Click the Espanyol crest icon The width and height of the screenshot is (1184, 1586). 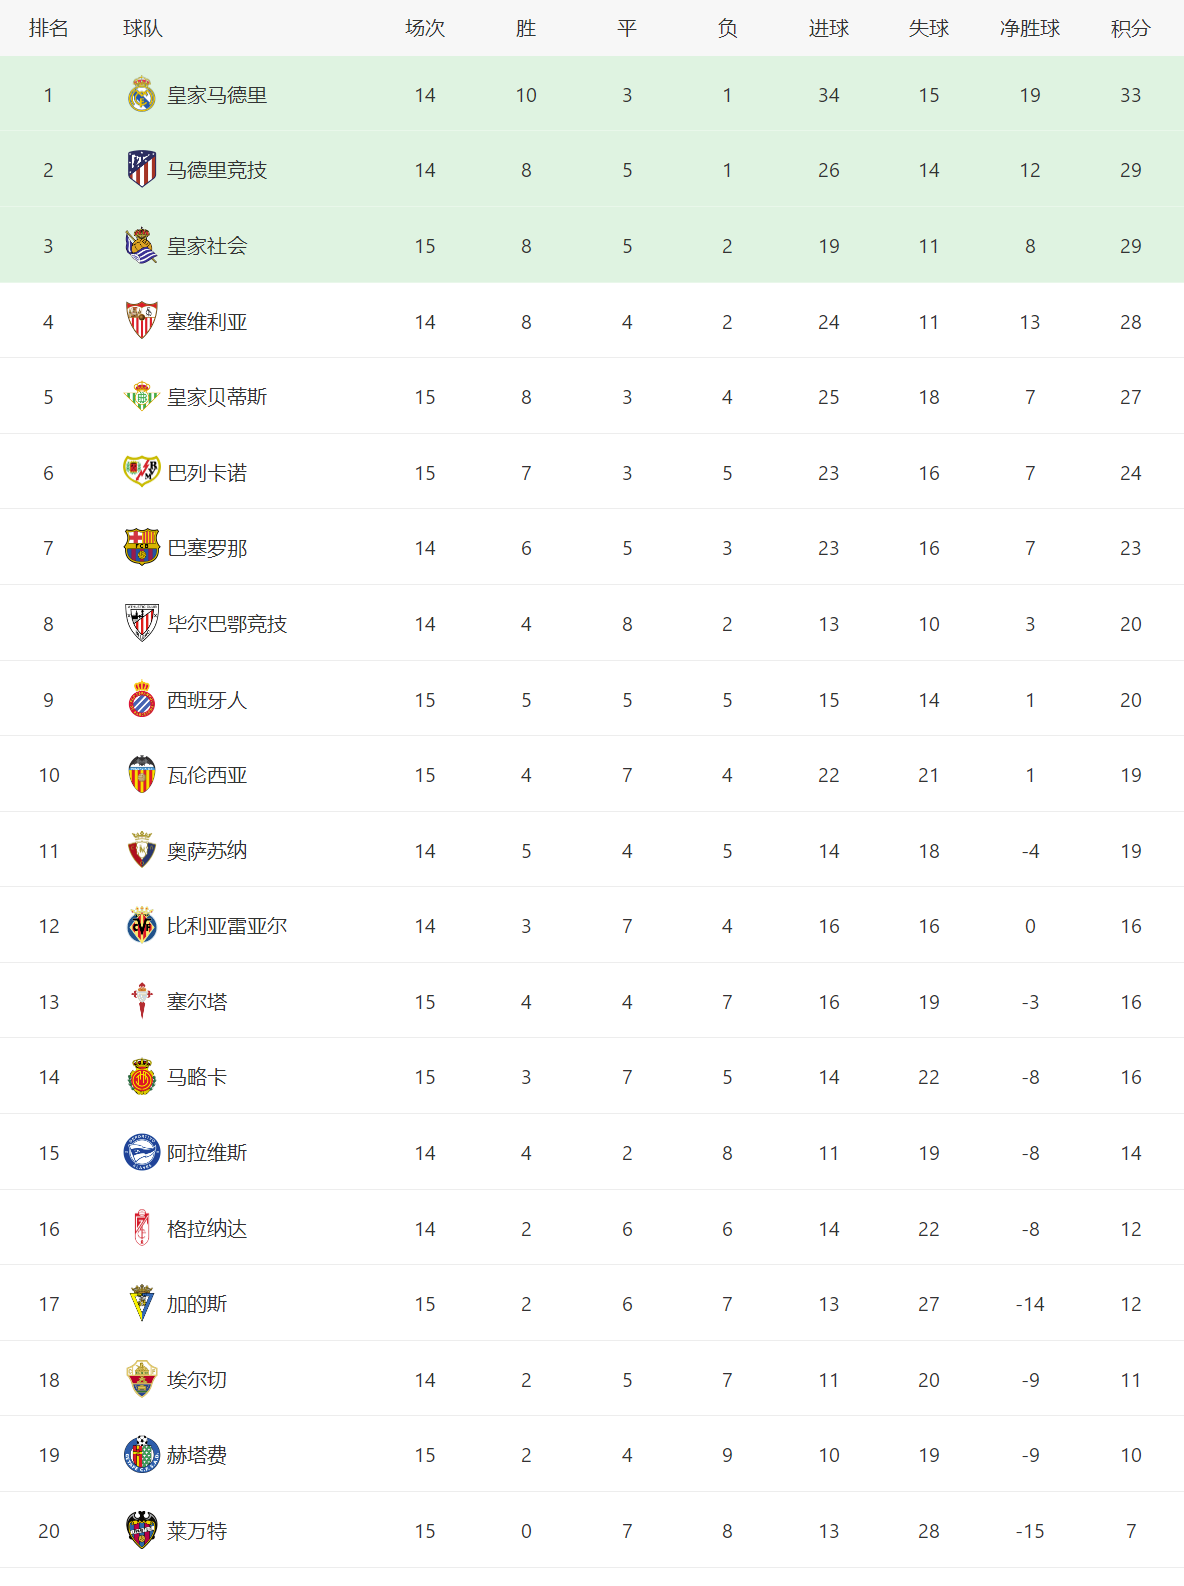[x=142, y=700]
